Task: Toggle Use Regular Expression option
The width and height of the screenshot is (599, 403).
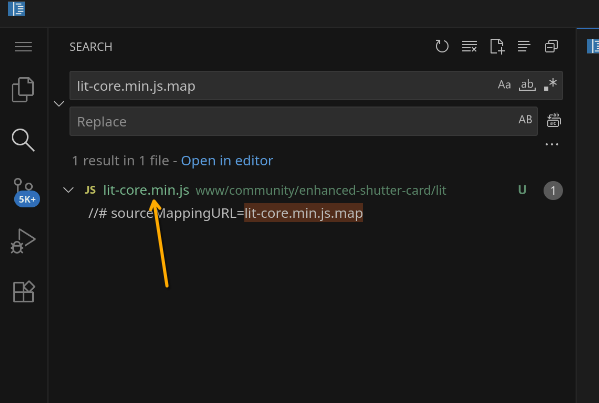Action: coord(550,85)
